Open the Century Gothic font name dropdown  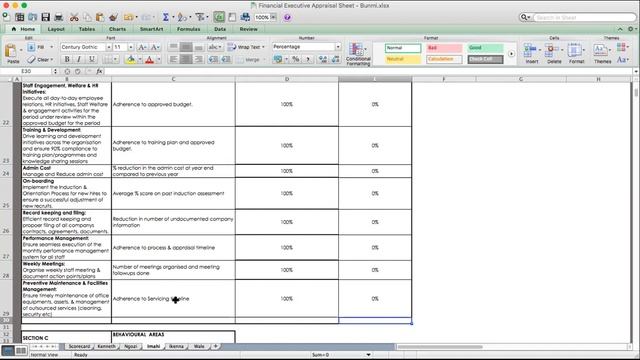pyautogui.click(x=109, y=47)
